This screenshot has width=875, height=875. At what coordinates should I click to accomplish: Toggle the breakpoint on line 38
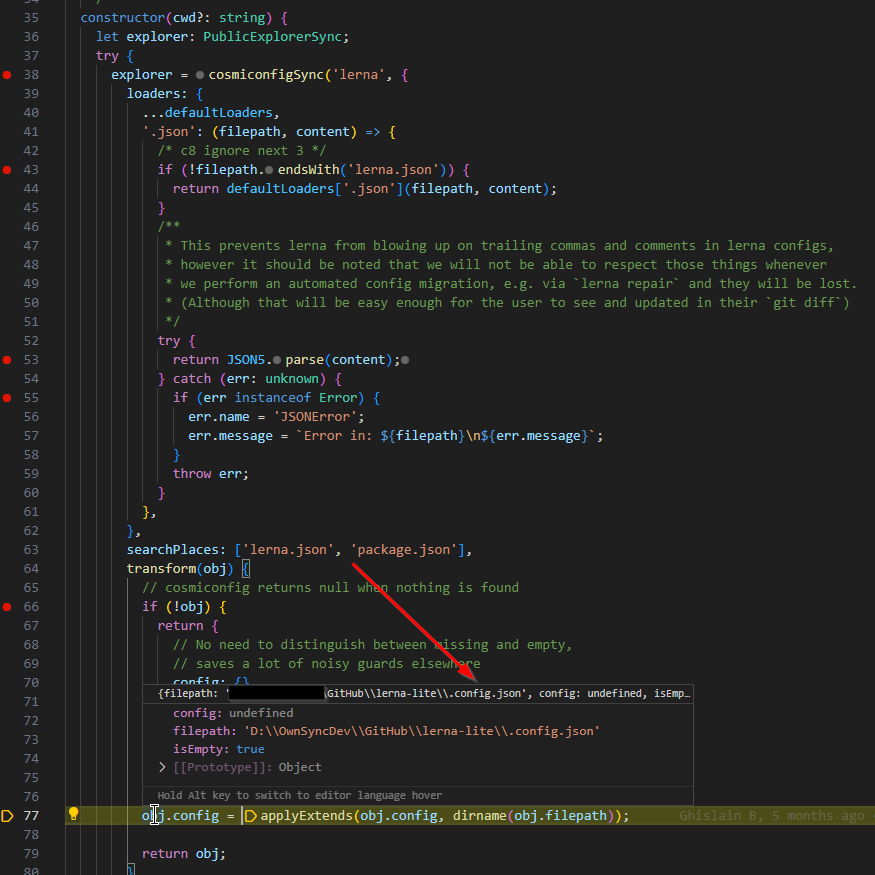pyautogui.click(x=6, y=74)
